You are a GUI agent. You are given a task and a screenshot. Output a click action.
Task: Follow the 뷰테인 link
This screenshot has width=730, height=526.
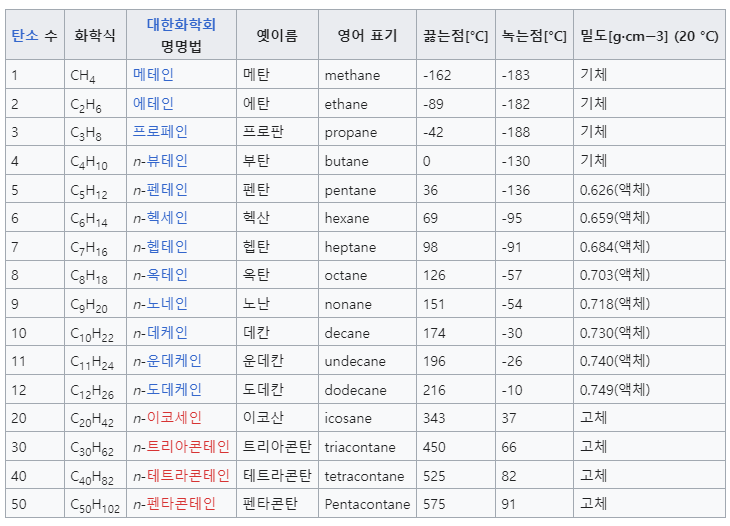(167, 161)
